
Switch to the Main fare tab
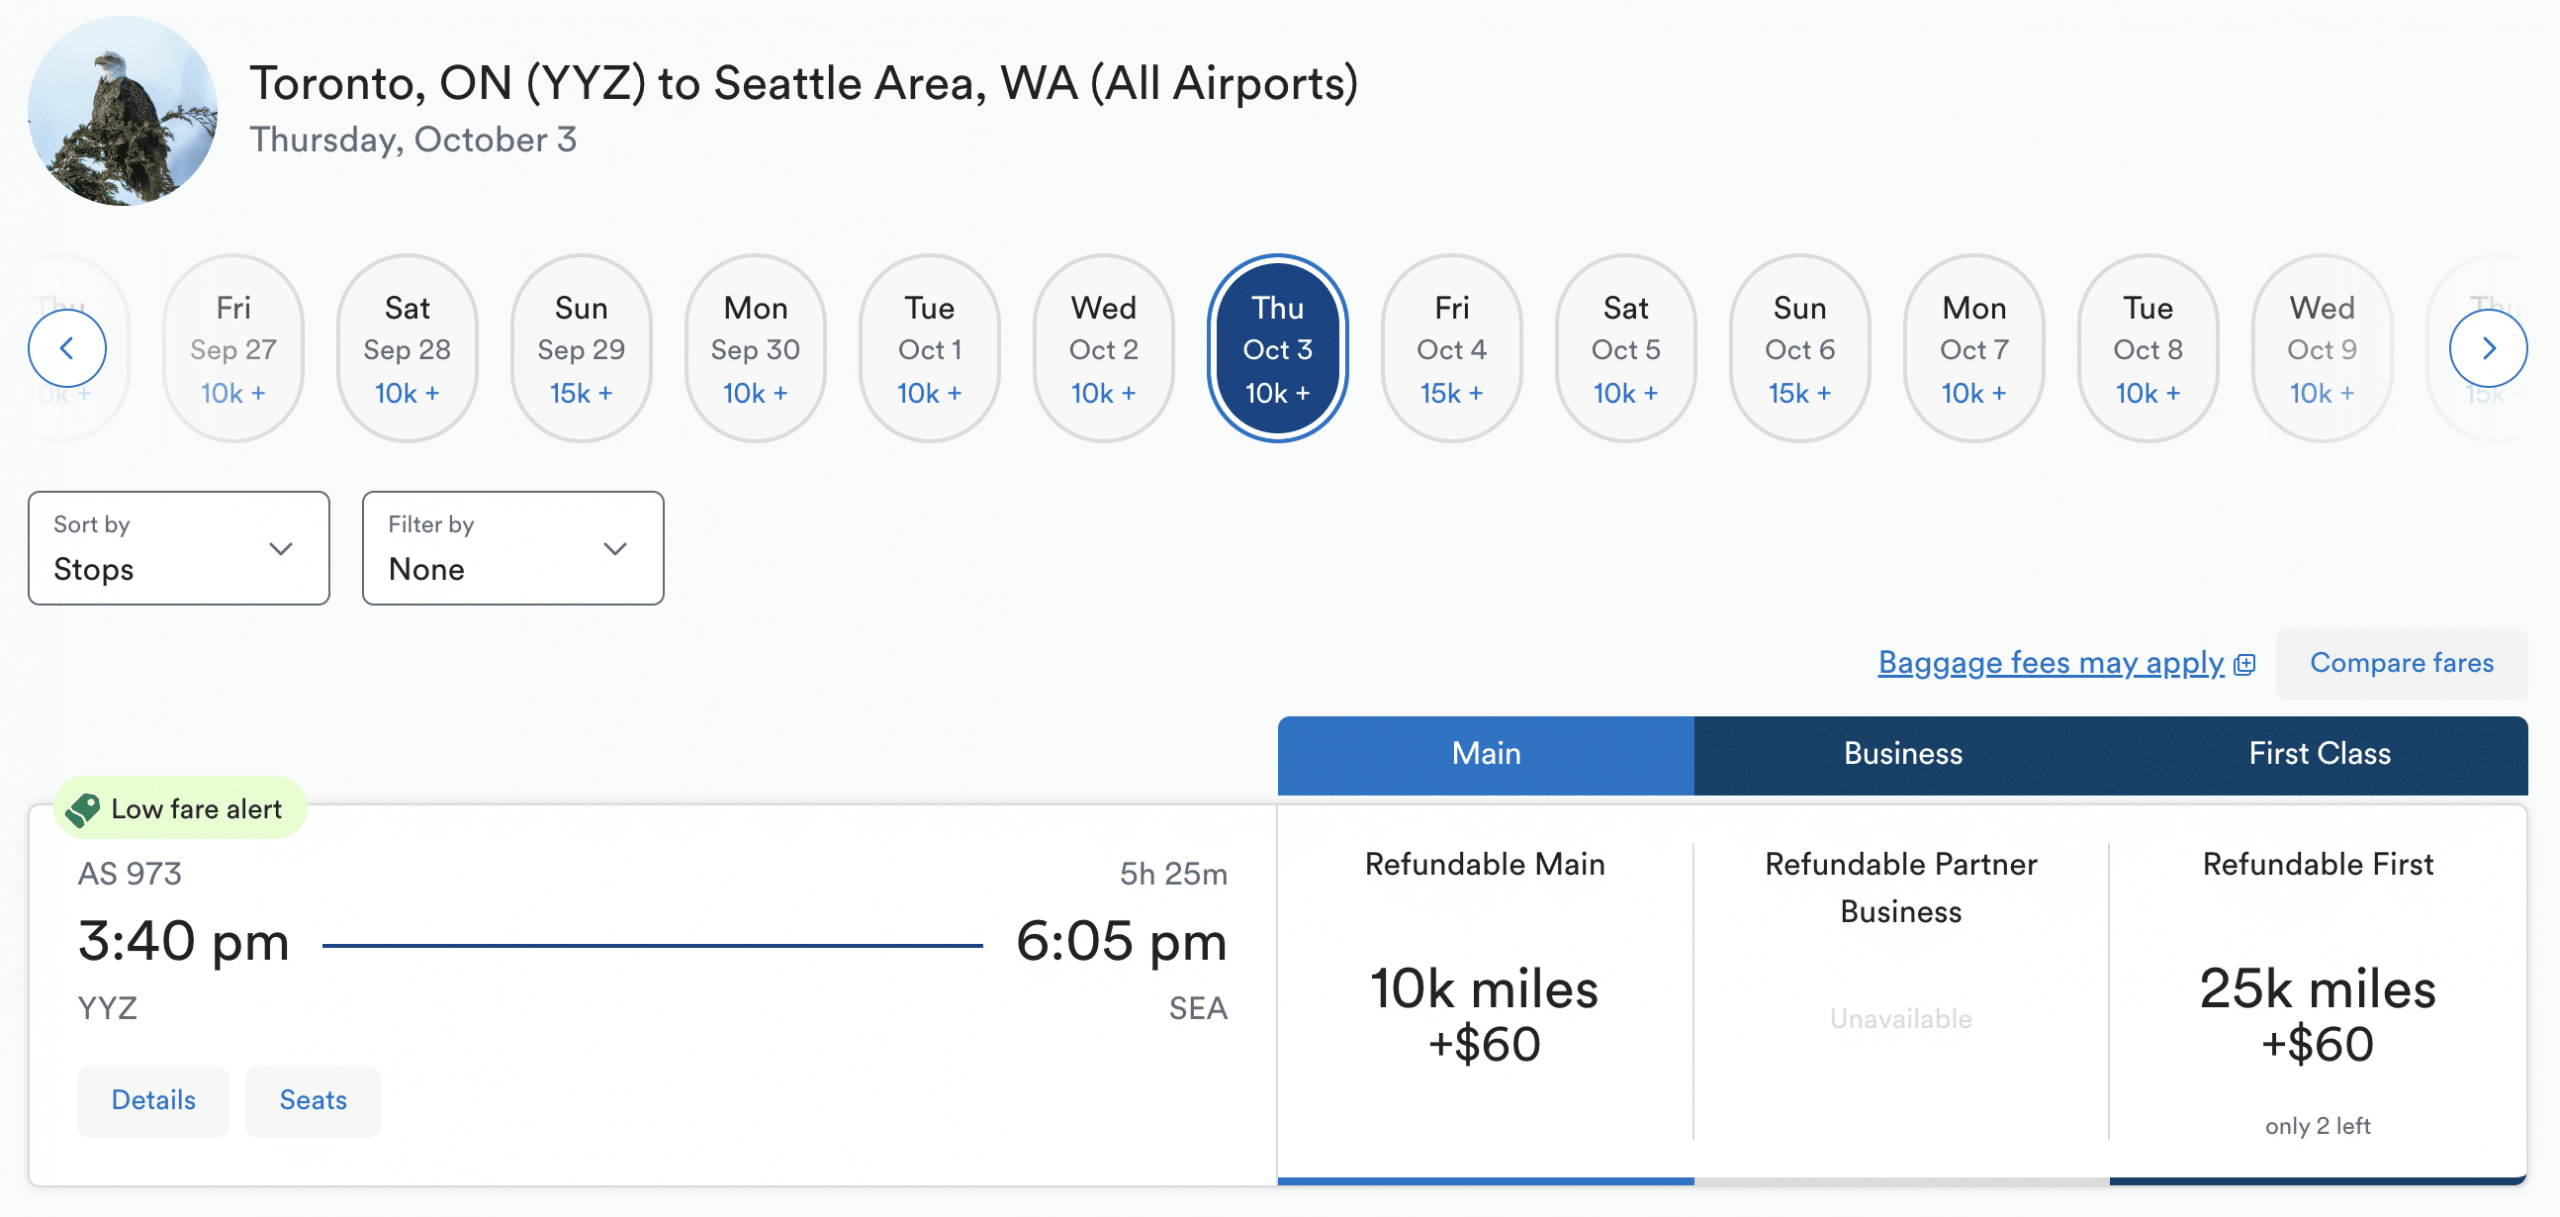coord(1486,754)
